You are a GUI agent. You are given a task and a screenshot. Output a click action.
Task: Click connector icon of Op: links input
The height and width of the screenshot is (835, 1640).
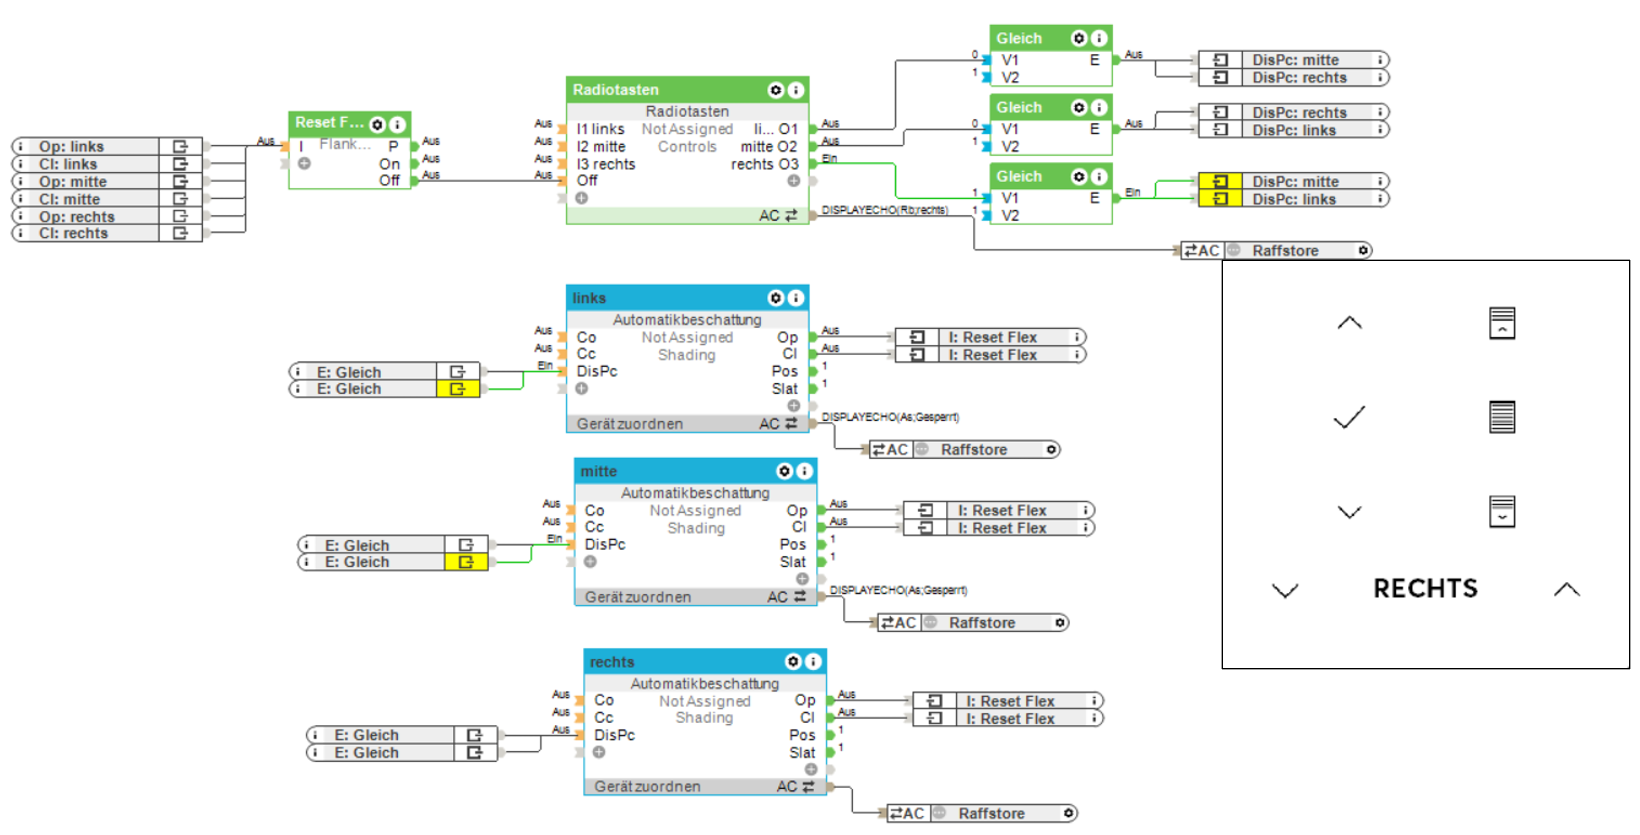click(180, 146)
